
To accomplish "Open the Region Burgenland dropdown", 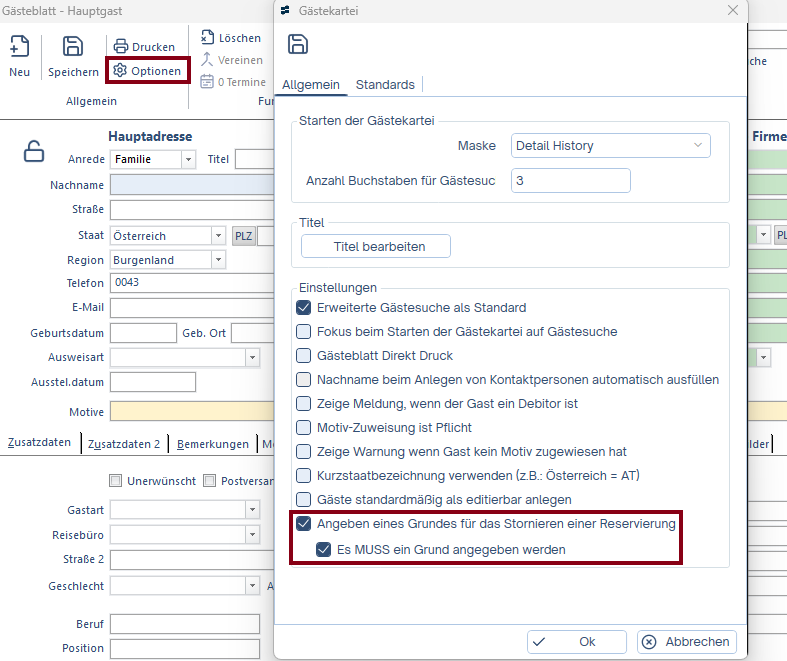I will (x=218, y=260).
